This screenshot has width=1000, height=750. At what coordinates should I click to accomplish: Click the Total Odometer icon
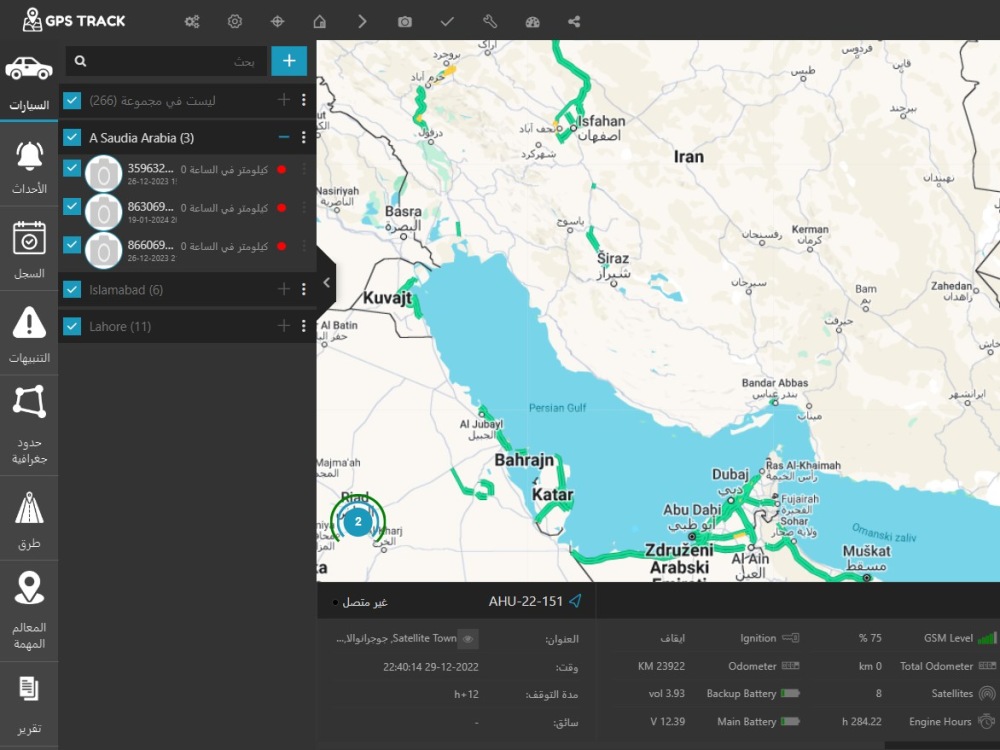point(987,666)
